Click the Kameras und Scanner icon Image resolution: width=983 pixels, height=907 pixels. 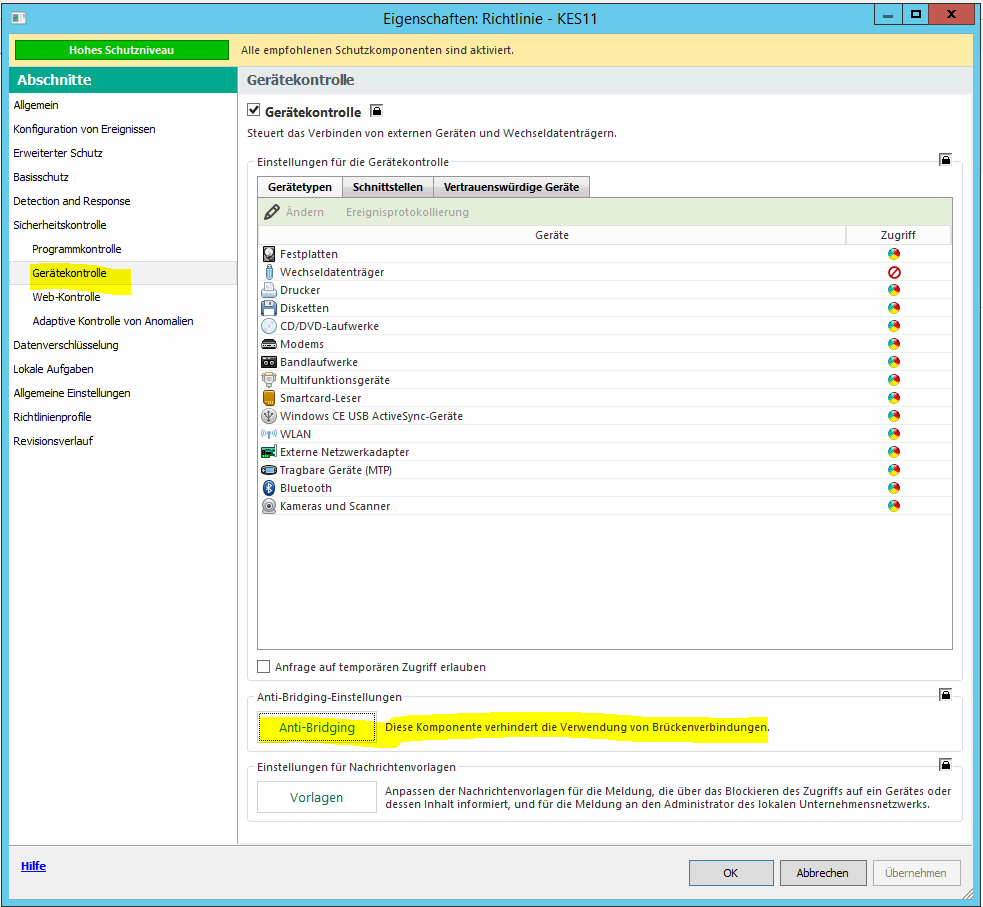pyautogui.click(x=268, y=506)
